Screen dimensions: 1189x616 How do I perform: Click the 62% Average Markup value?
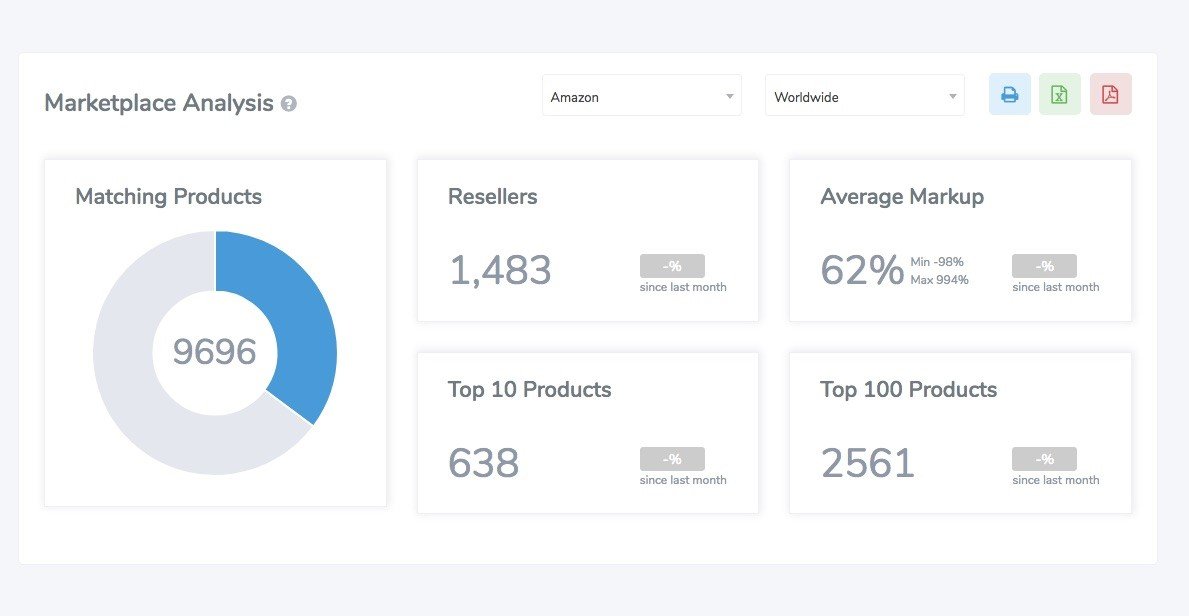(x=861, y=270)
